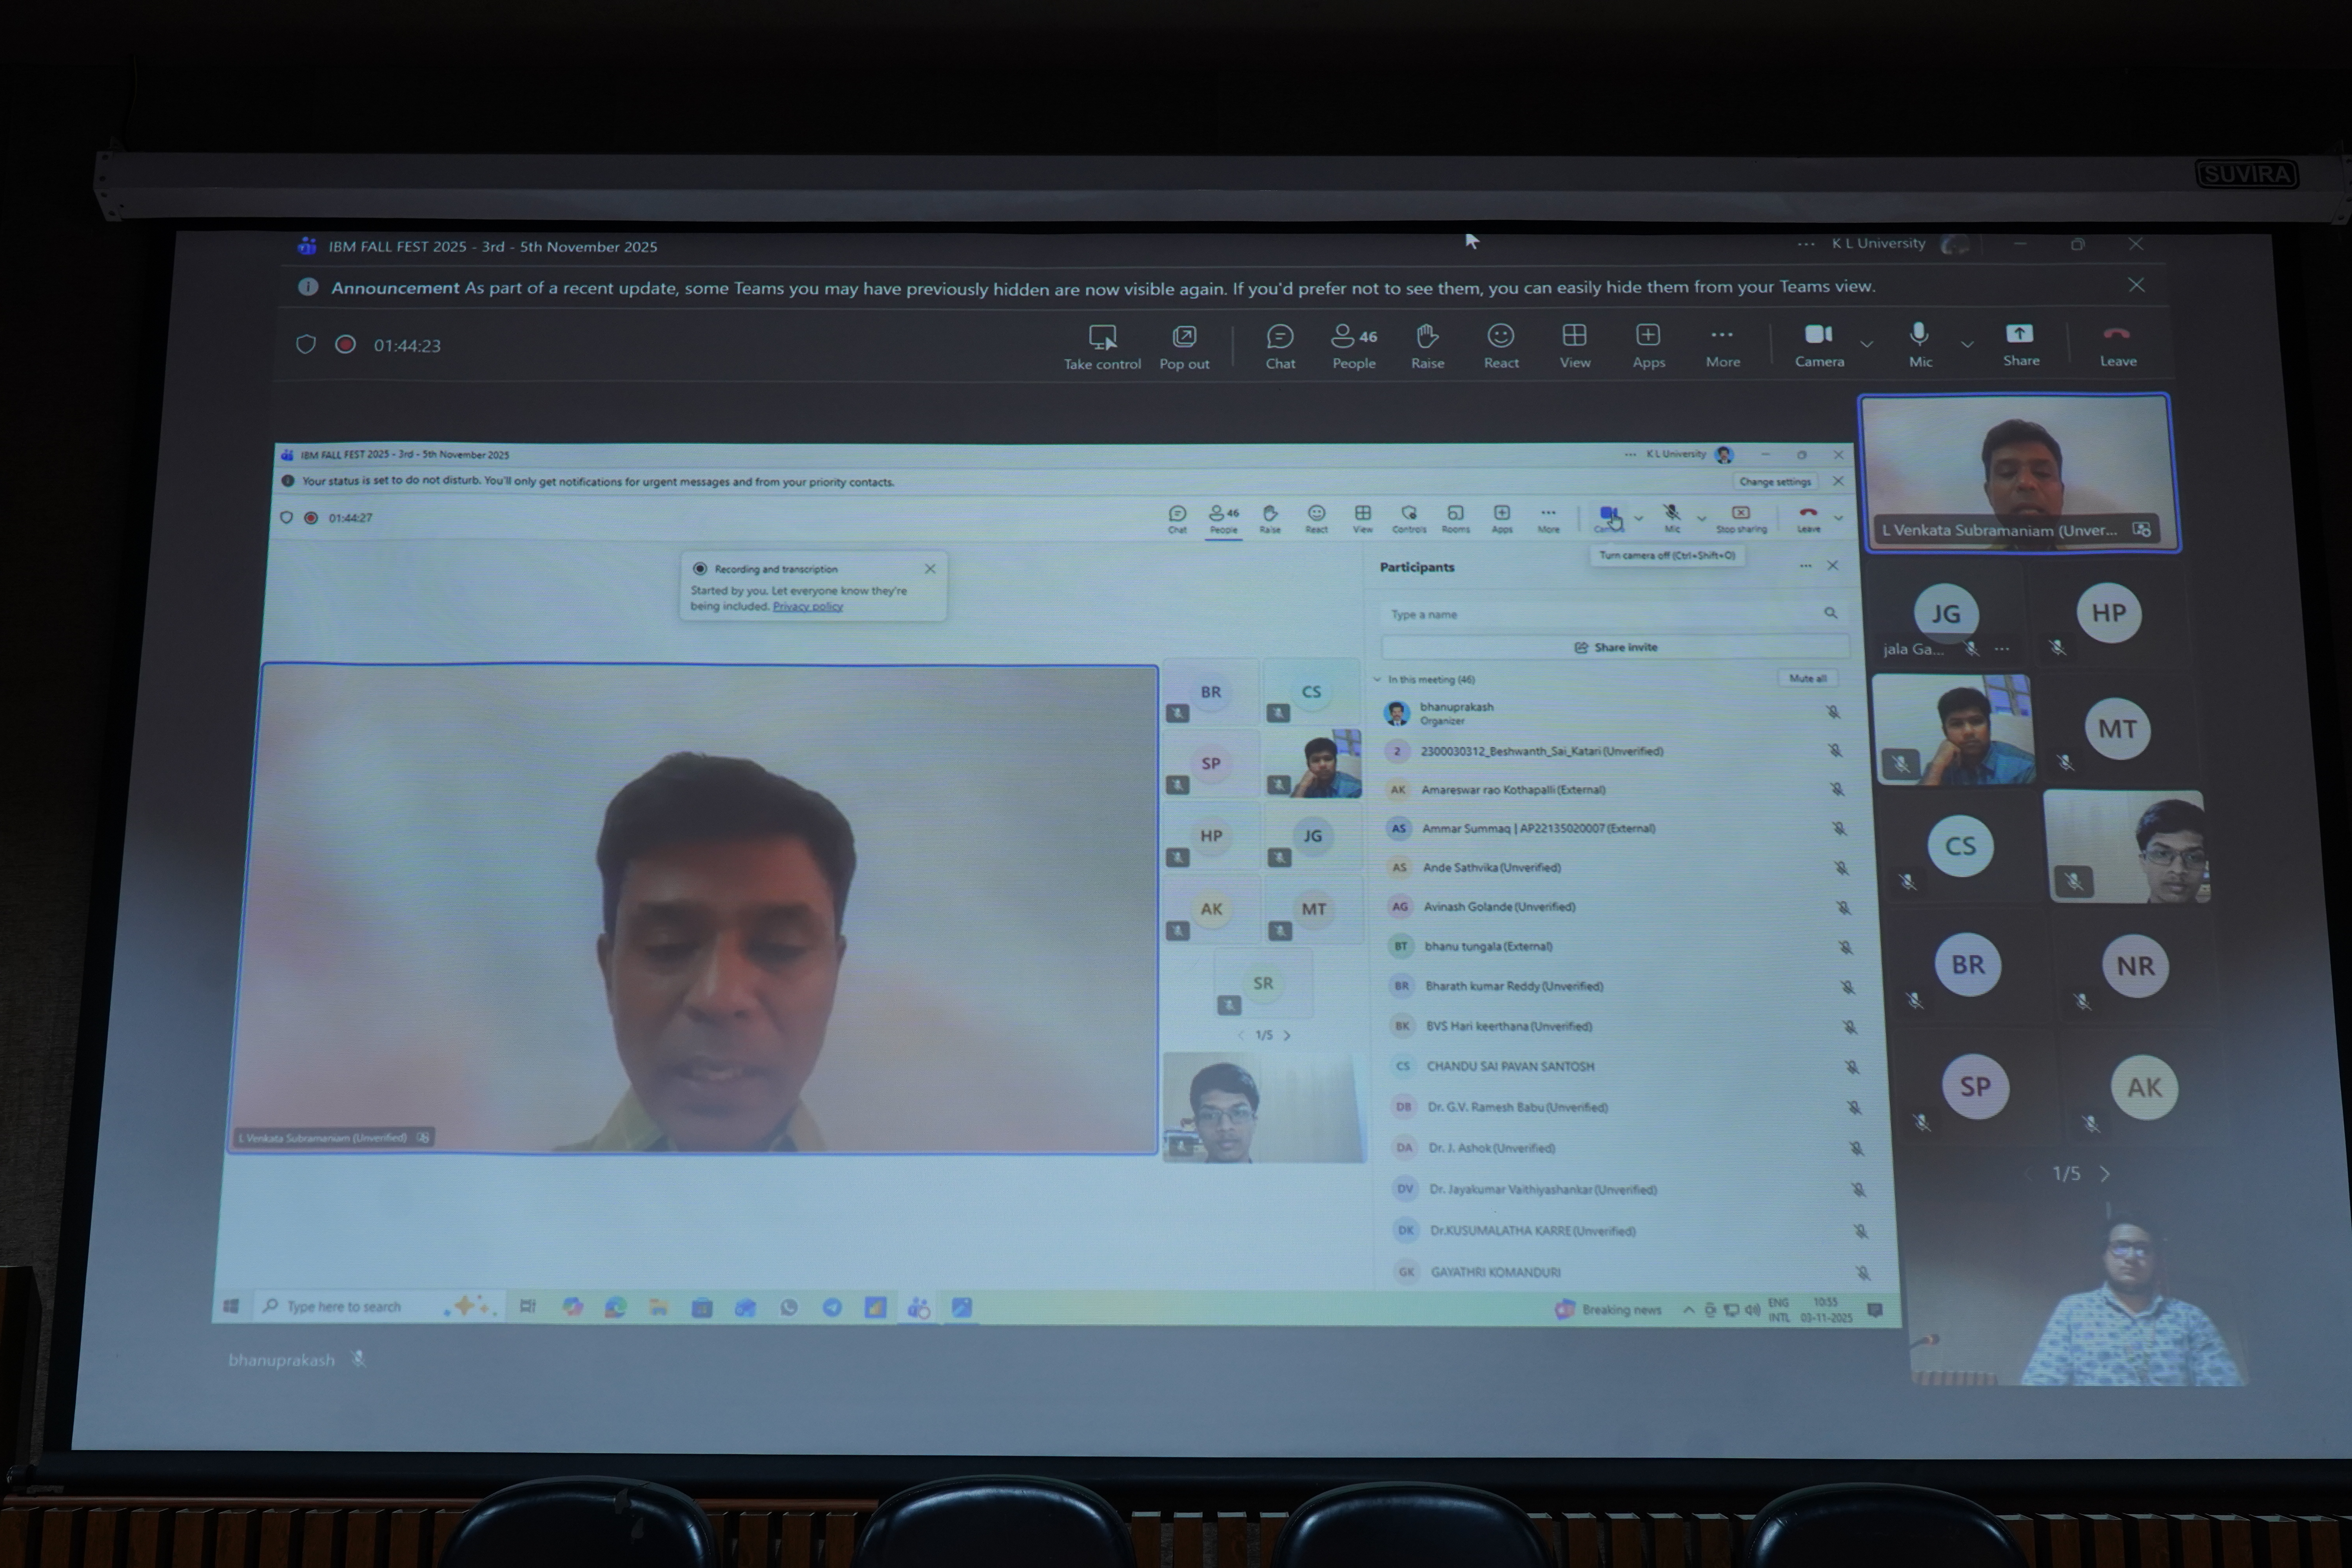Show hidden icons in the taskbar system tray
Viewport: 2352px width, 1568px height.
click(1688, 1310)
